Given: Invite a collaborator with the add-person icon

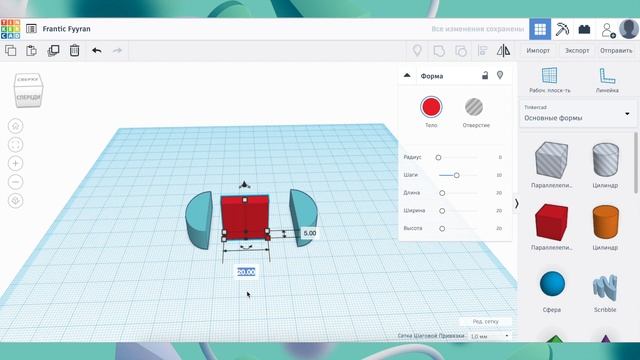Looking at the screenshot, I should [x=608, y=30].
